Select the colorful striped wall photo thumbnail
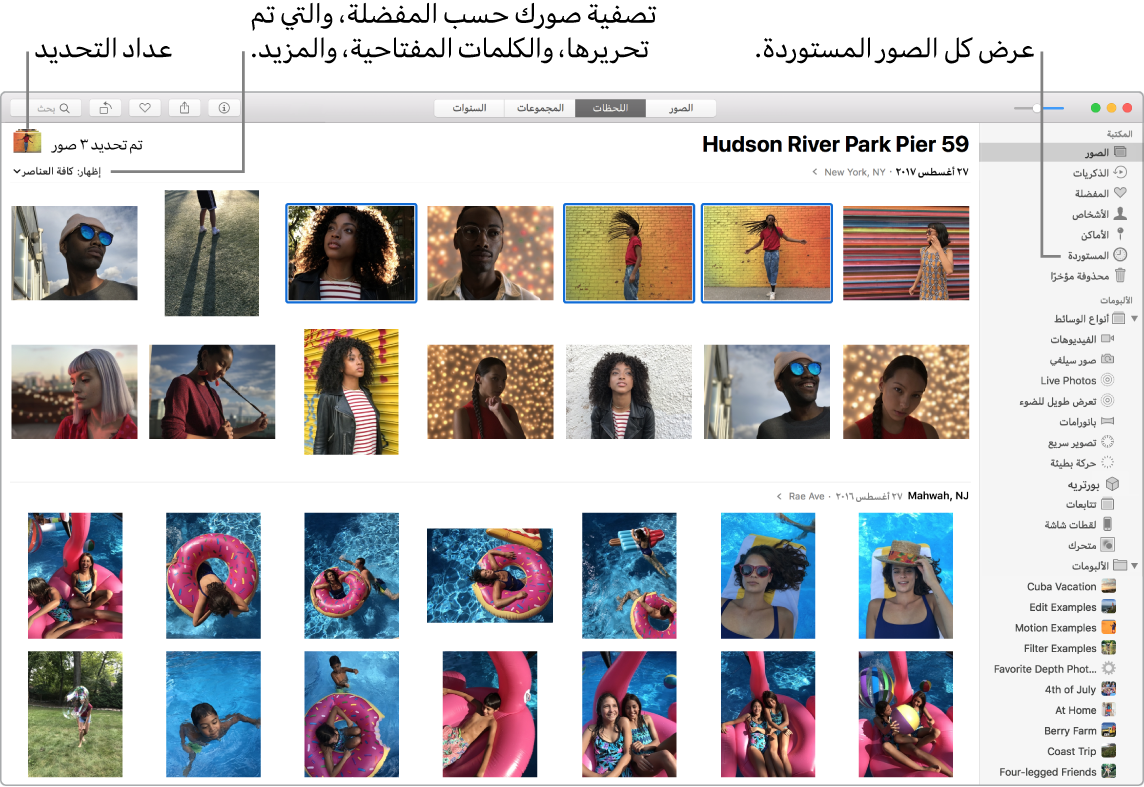Viewport: 1144px width, 787px height. (x=906, y=253)
